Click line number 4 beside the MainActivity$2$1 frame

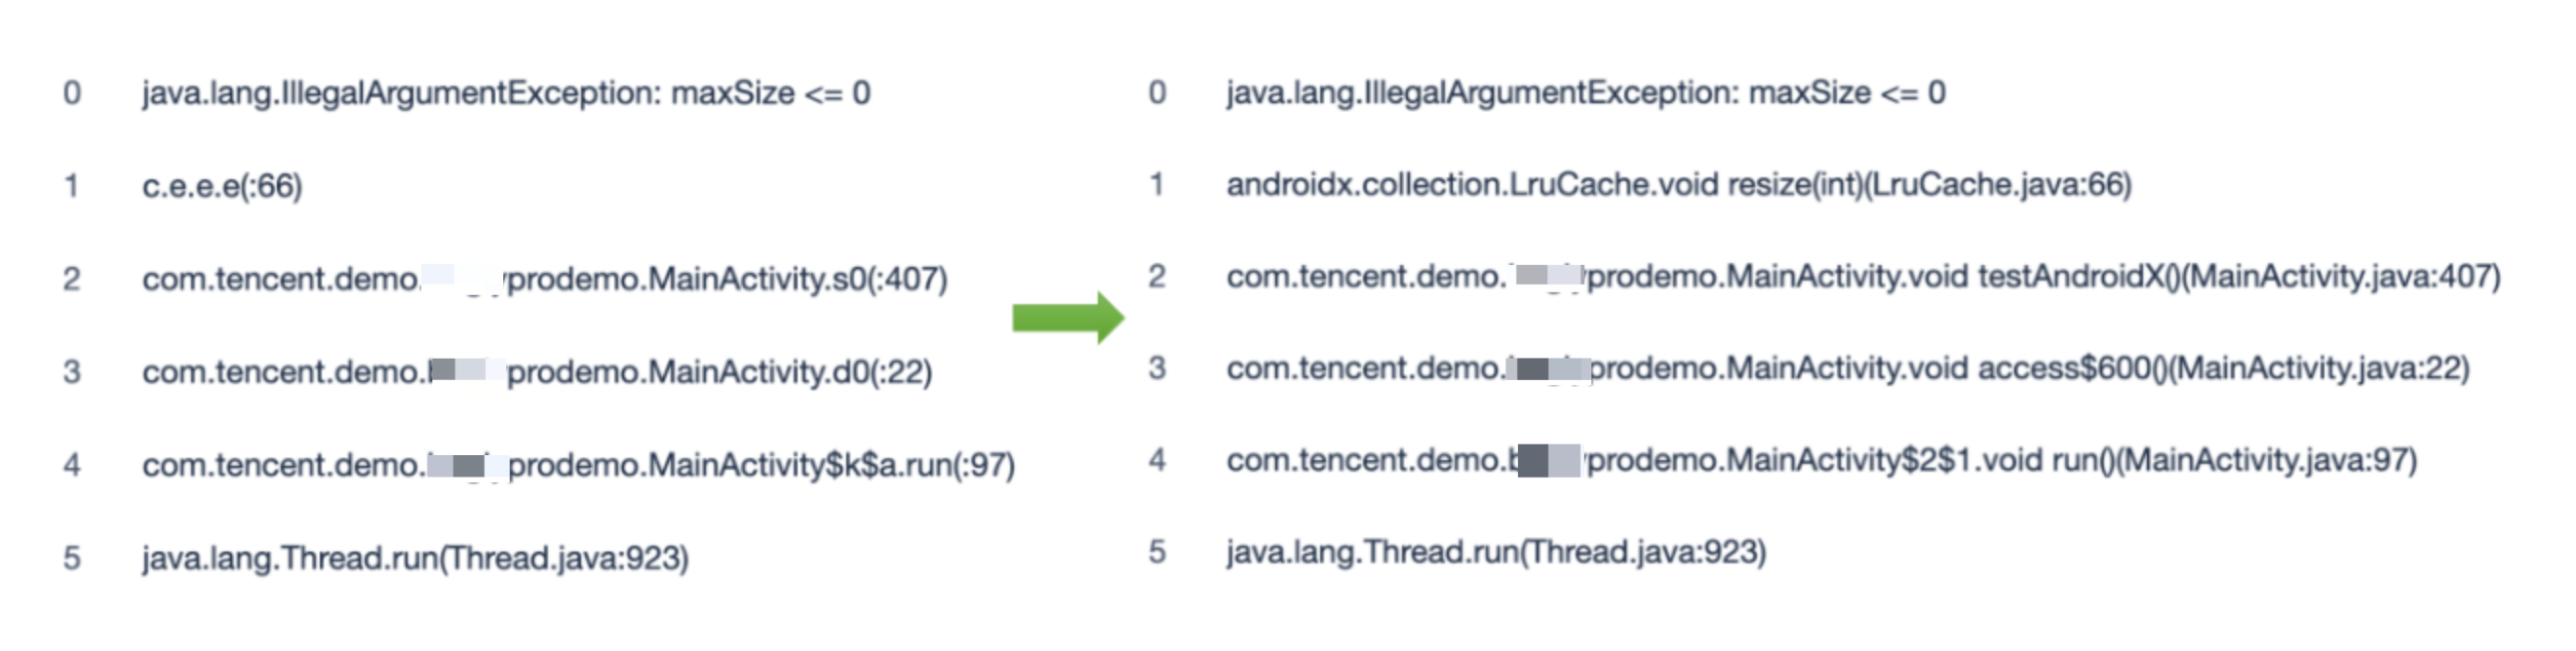point(1156,461)
